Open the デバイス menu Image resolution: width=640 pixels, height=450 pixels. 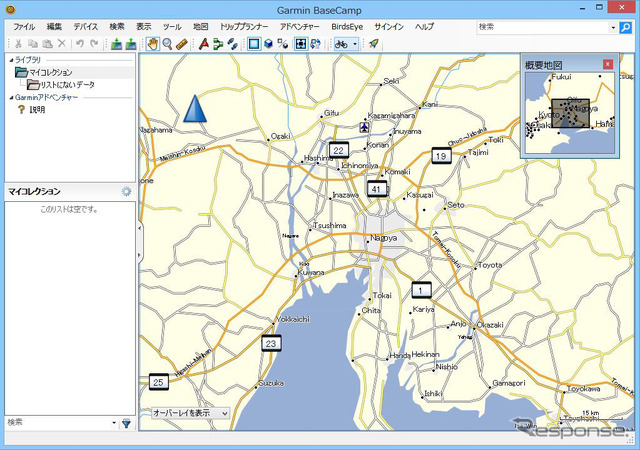point(86,27)
